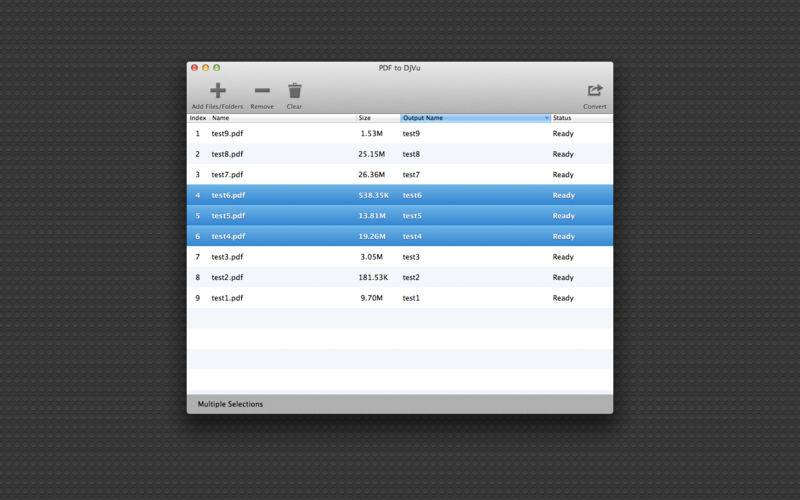Click Ready status of test3.pdf row
Viewport: 800px width, 500px height.
tap(563, 257)
